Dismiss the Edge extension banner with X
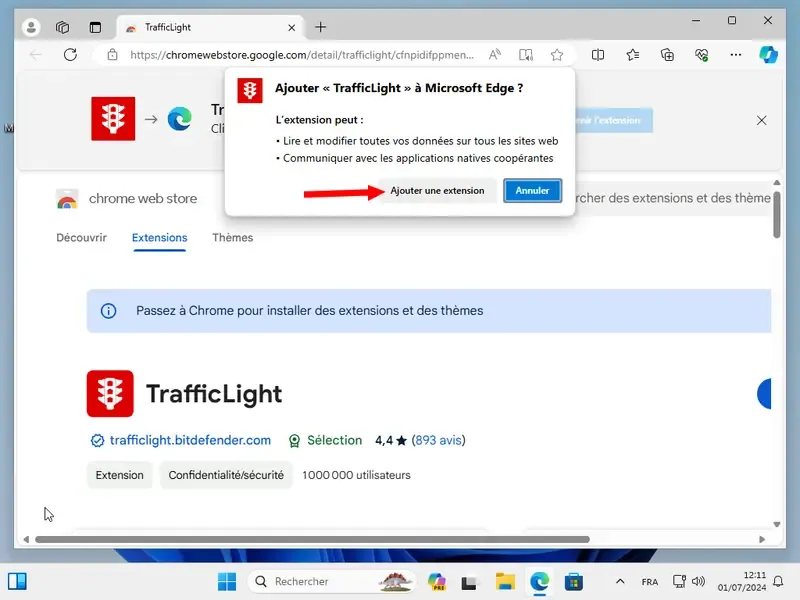800x600 pixels. (761, 120)
